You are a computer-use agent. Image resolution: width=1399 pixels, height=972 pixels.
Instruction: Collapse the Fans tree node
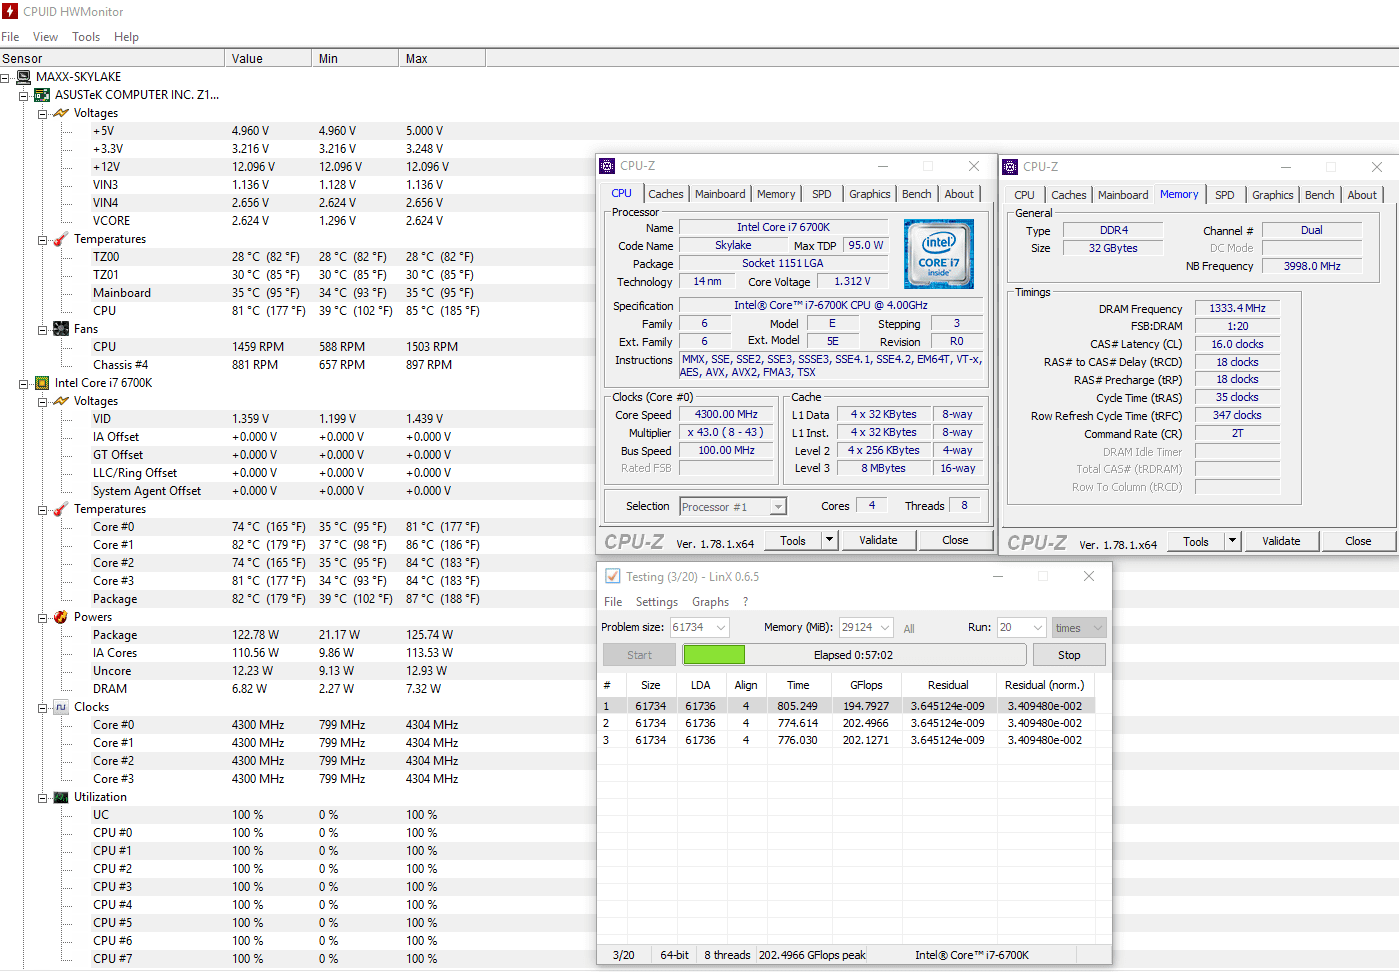click(43, 330)
